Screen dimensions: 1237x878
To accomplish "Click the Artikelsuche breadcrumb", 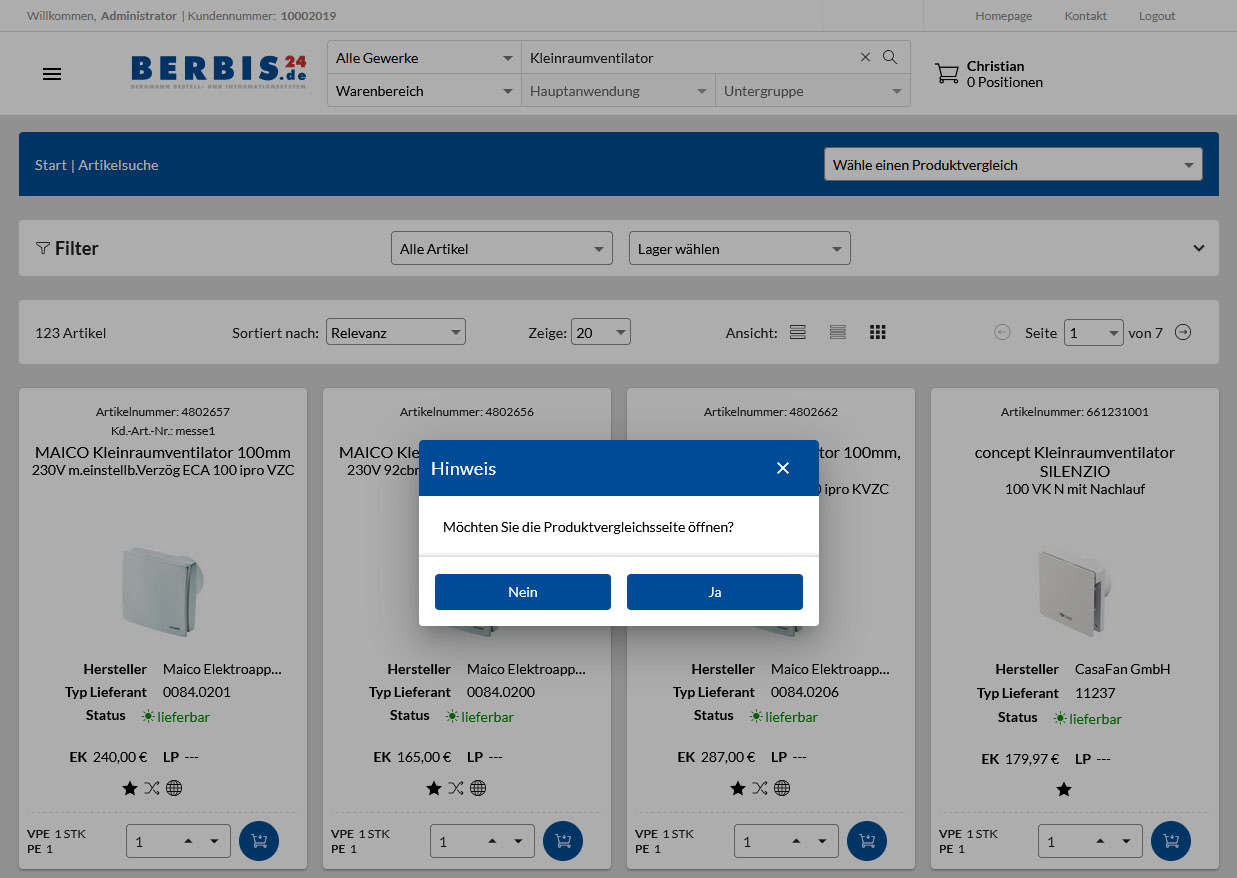I will (118, 165).
